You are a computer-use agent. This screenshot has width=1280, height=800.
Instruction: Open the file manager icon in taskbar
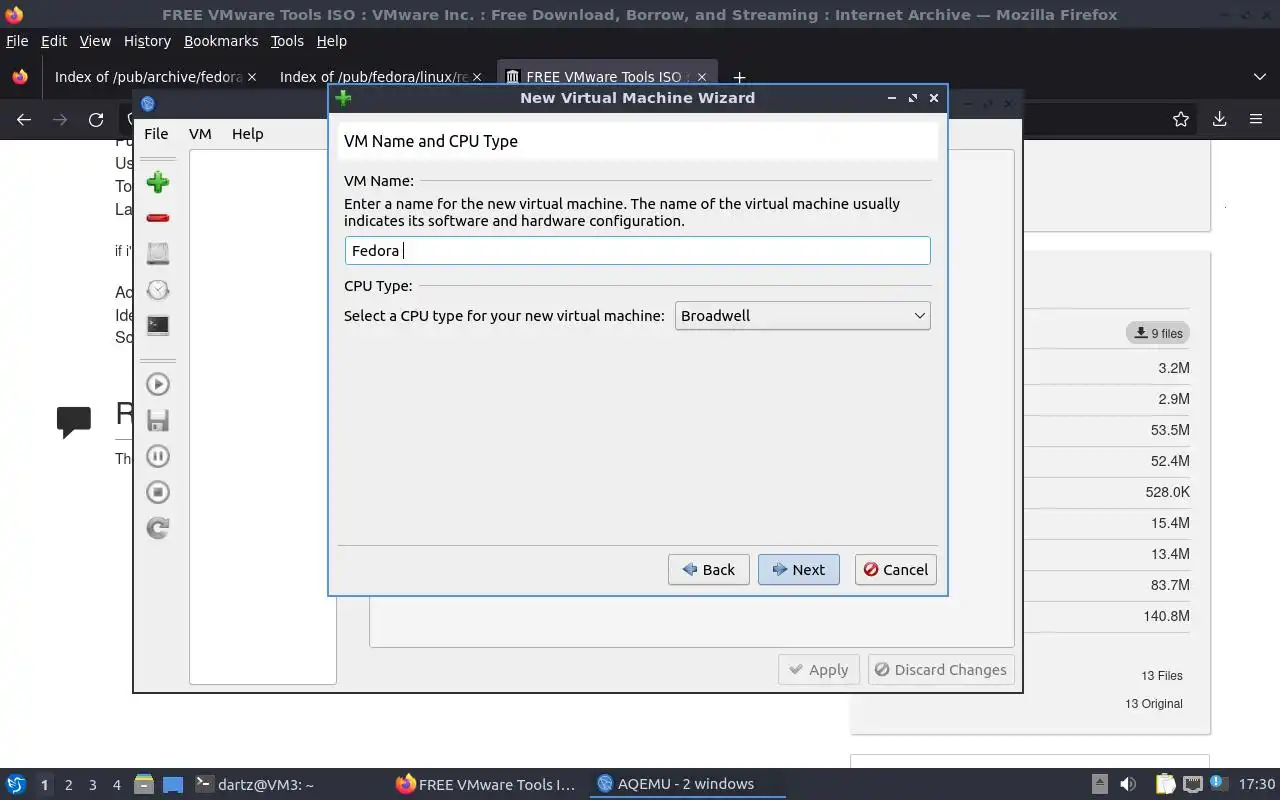click(143, 784)
